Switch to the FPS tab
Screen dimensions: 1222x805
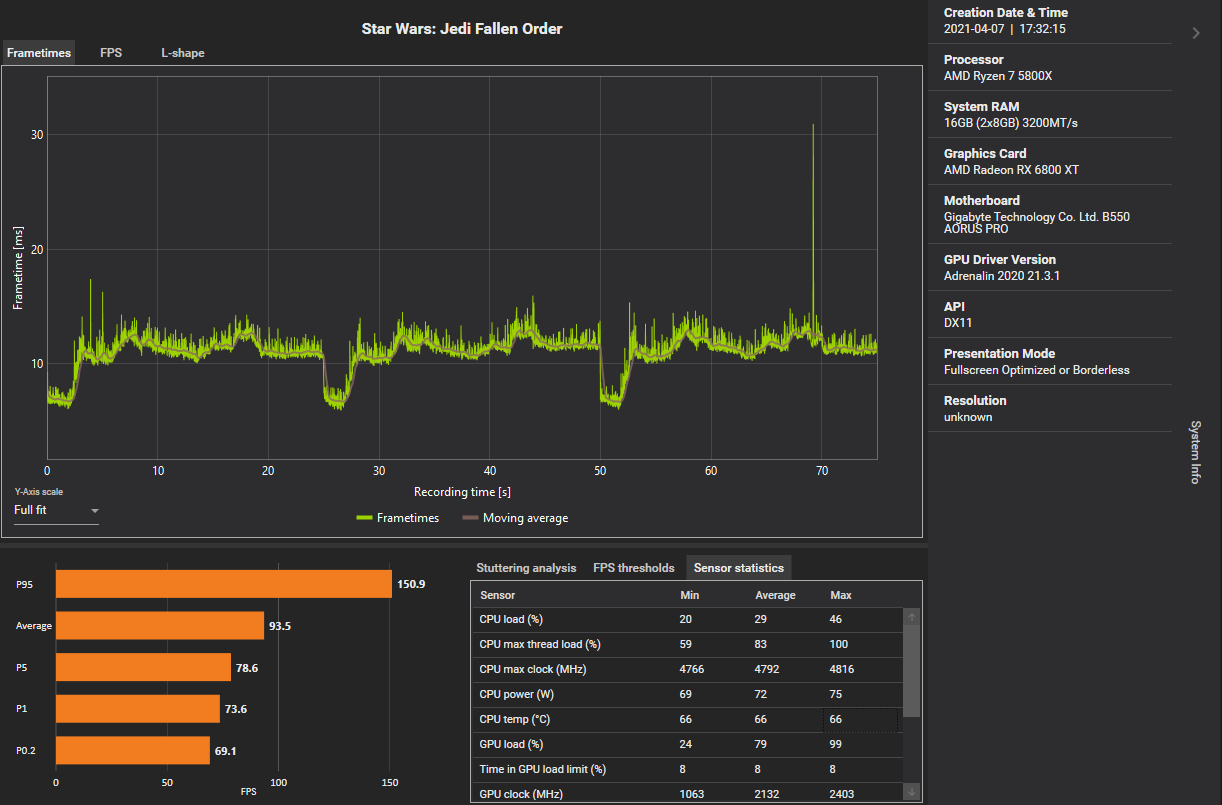(111, 53)
